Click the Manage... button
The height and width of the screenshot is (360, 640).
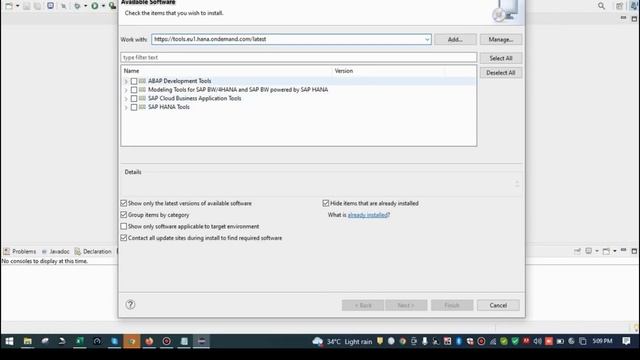click(501, 39)
